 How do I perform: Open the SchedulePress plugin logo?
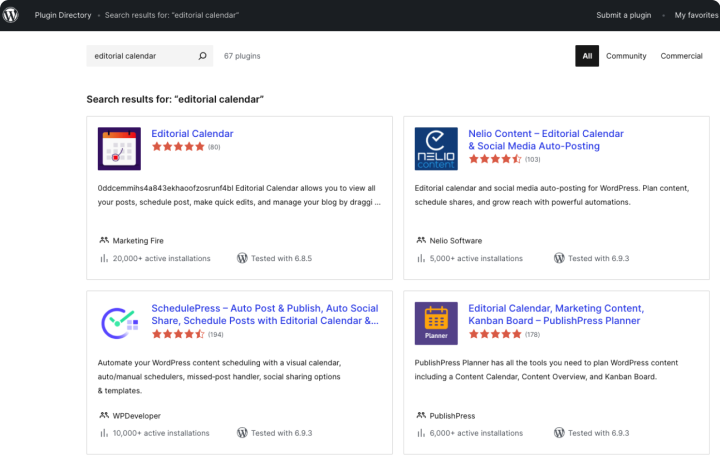tap(119, 323)
